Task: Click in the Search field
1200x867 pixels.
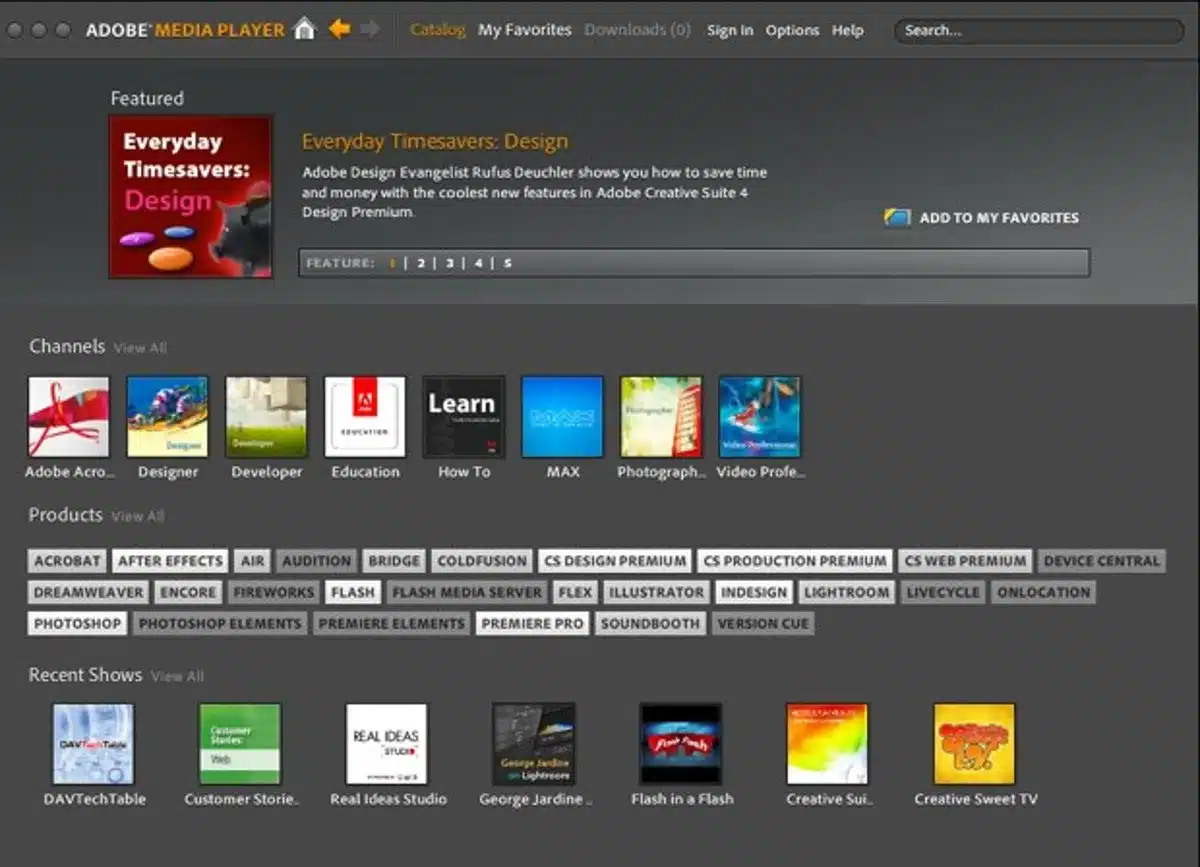Action: pyautogui.click(x=1039, y=30)
